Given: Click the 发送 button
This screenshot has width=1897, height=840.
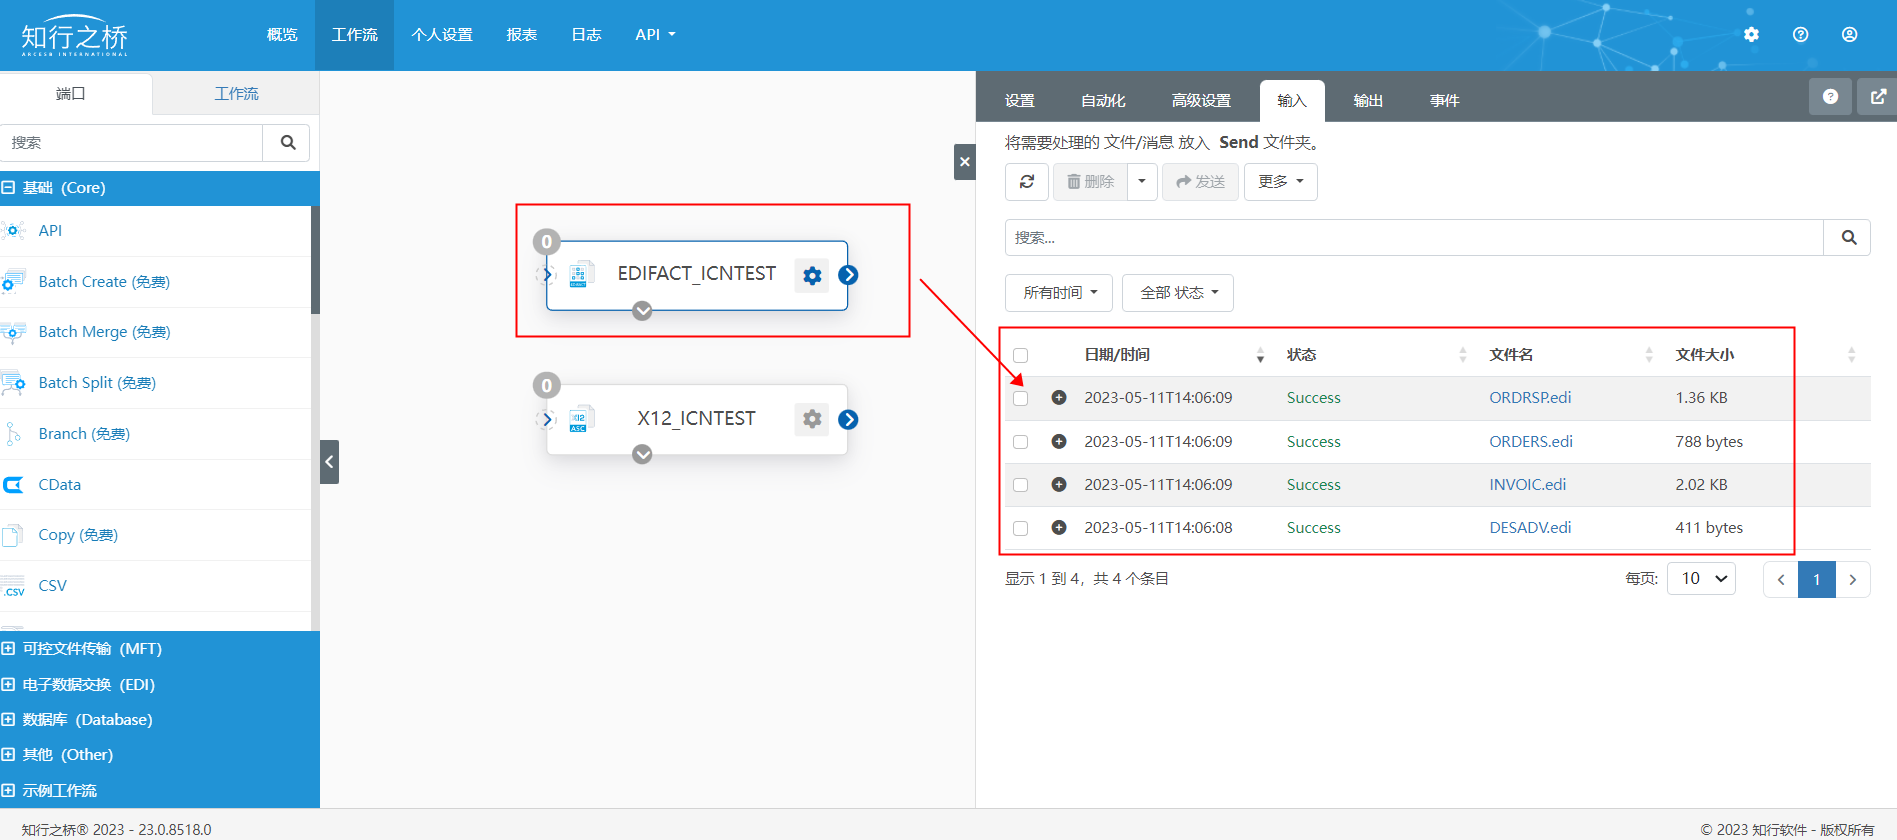Looking at the screenshot, I should tap(1200, 181).
